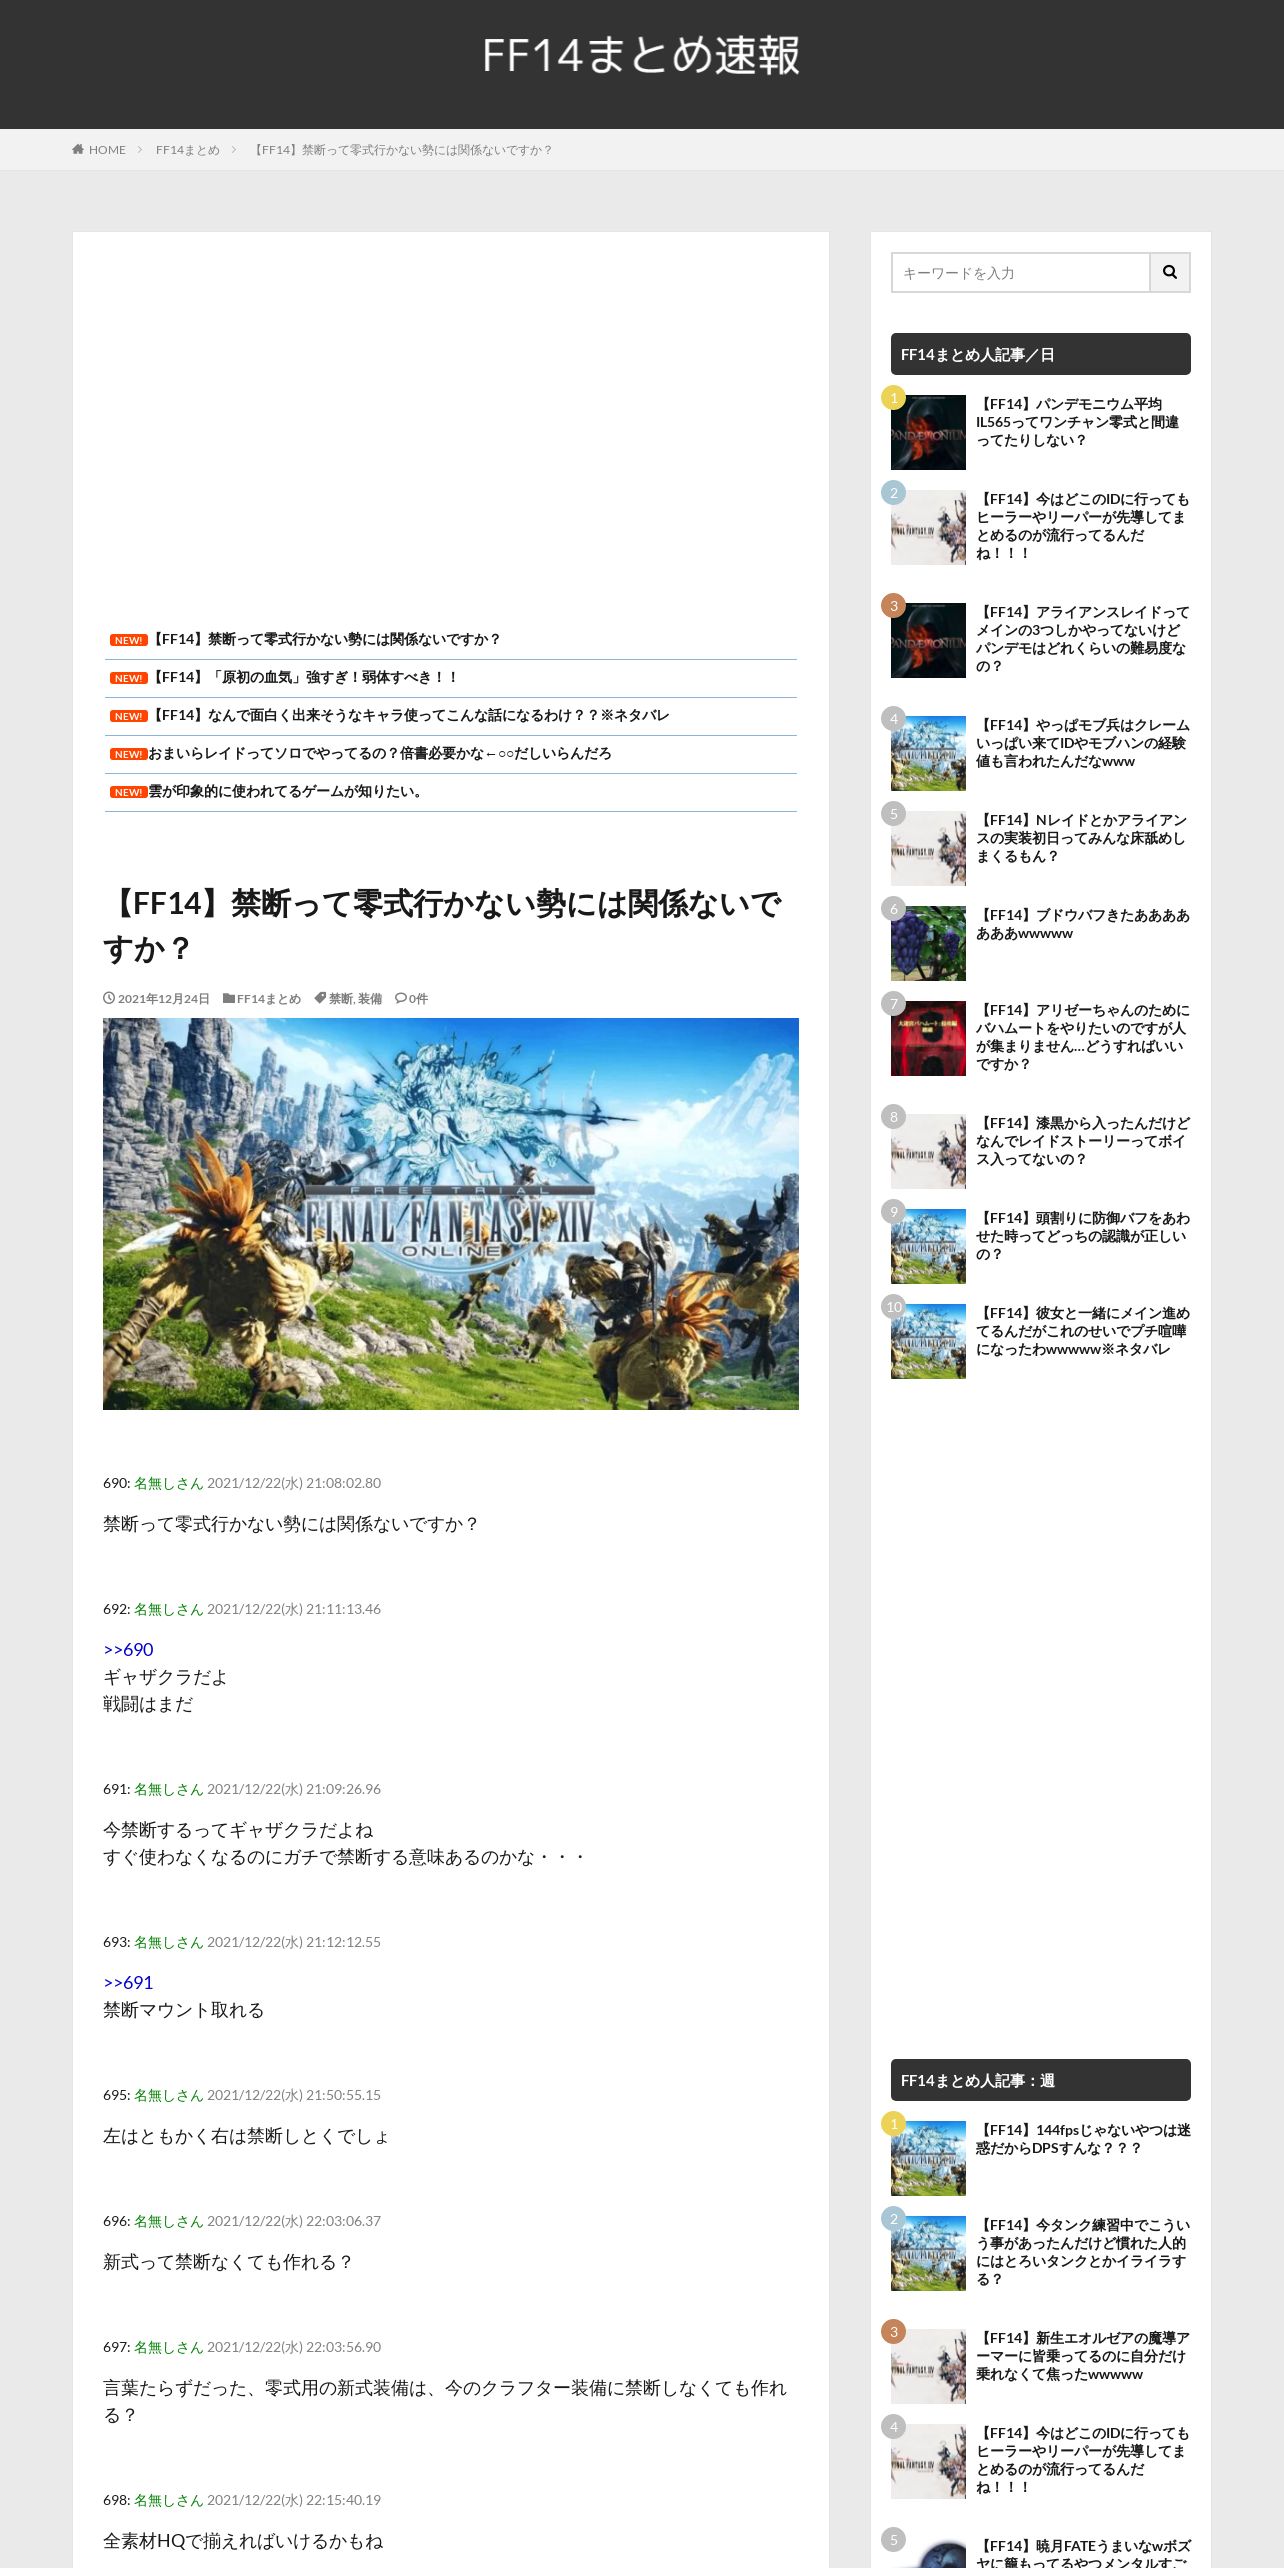Click the search magnifier button
The width and height of the screenshot is (1284, 2568).
(1170, 272)
